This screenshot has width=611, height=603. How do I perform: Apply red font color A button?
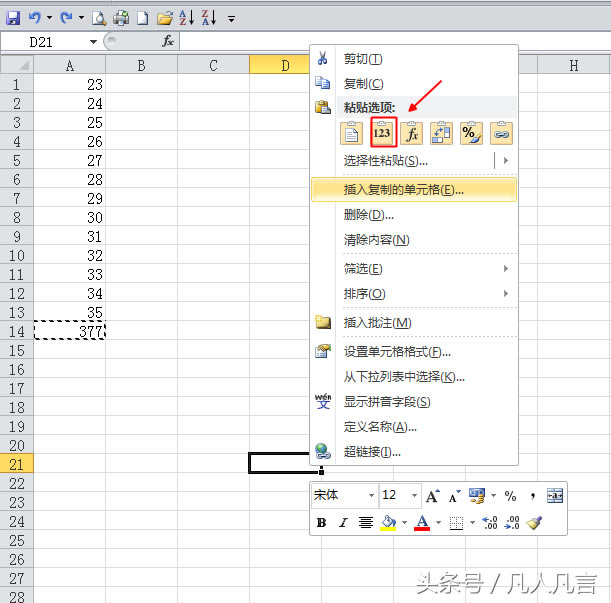coord(423,523)
